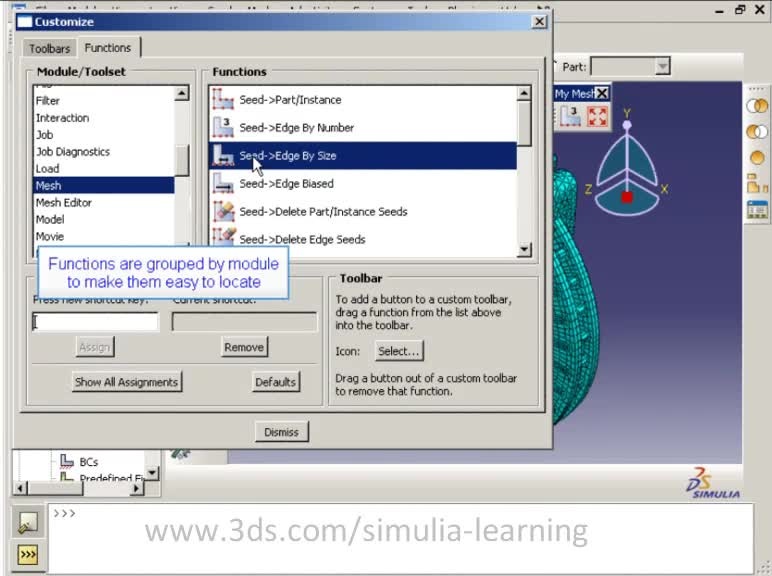Click Seed->Edge By Size icon
This screenshot has height=576, width=772.
tap(223, 156)
